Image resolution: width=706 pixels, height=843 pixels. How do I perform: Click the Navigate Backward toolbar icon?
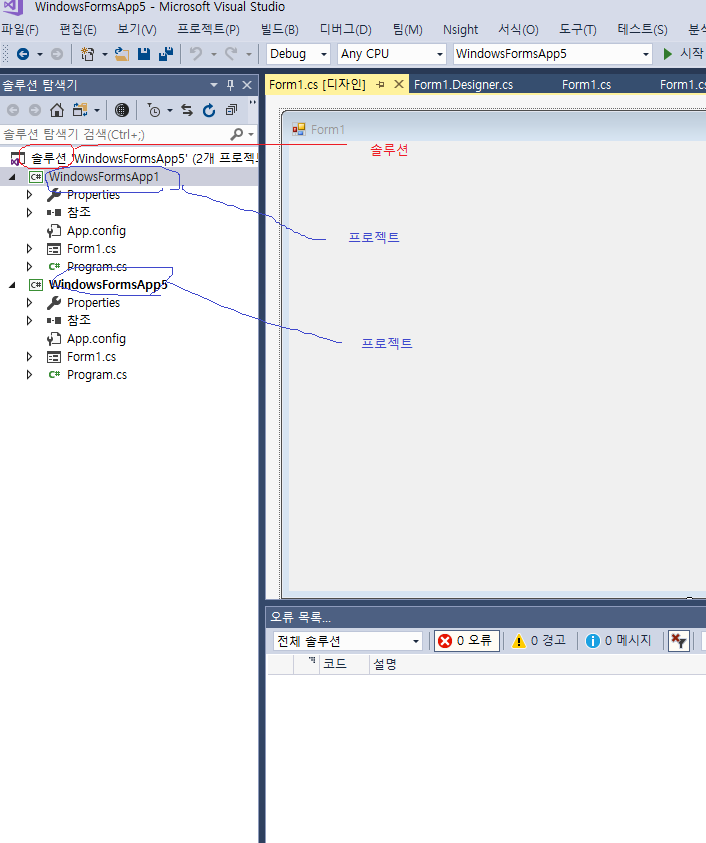click(x=23, y=54)
